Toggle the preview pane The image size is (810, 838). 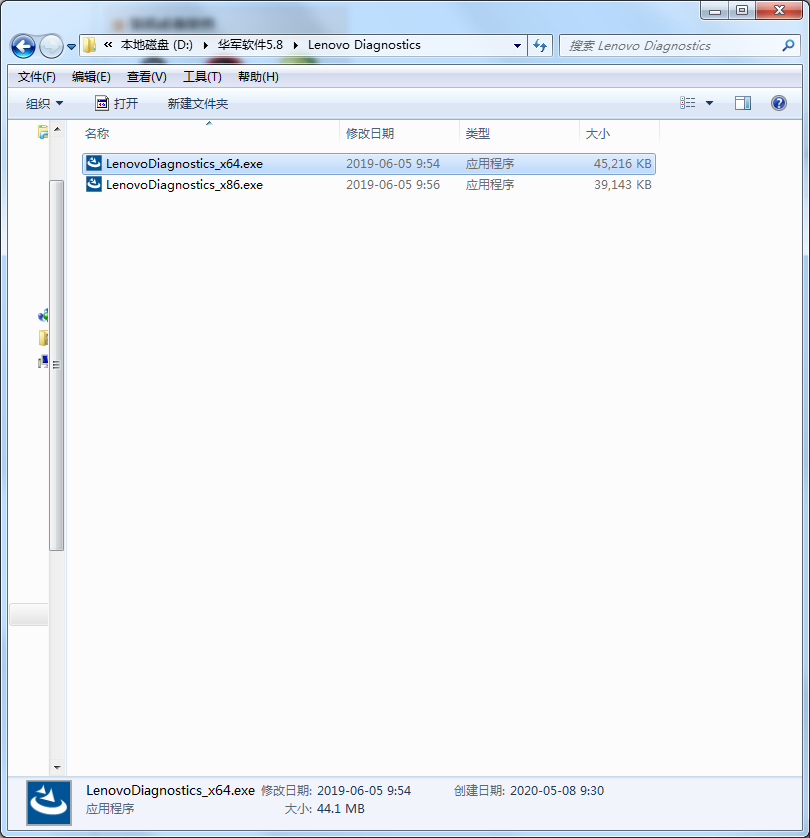click(743, 103)
